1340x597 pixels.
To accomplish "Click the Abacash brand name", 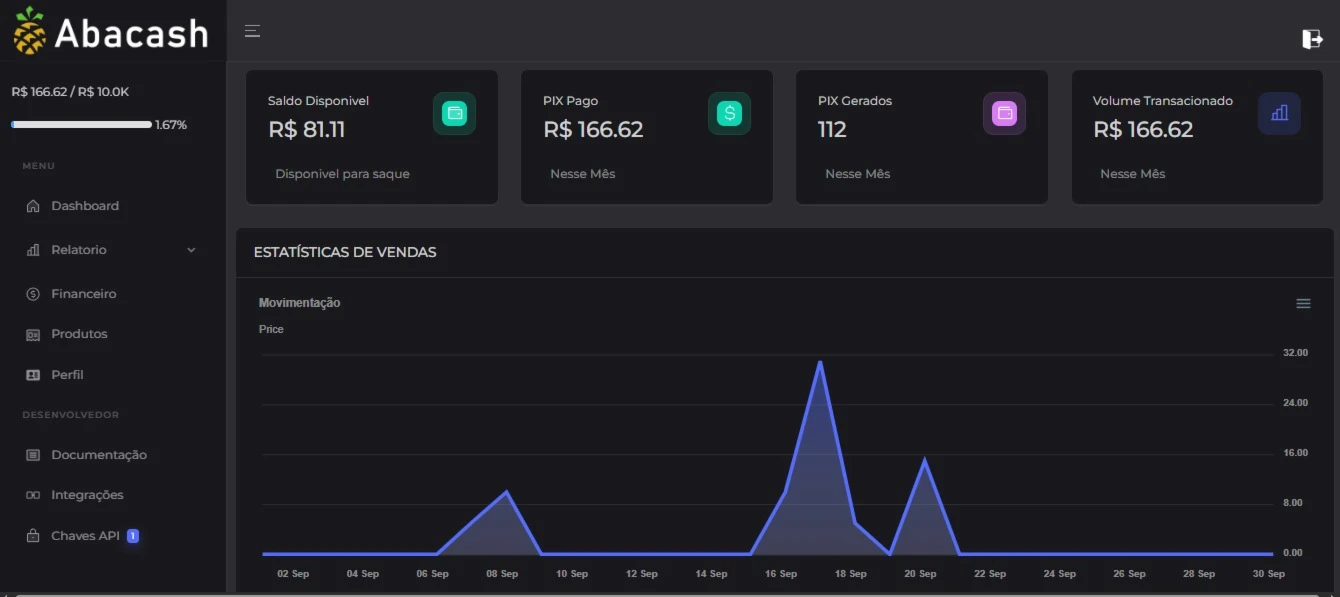I will (x=131, y=34).
